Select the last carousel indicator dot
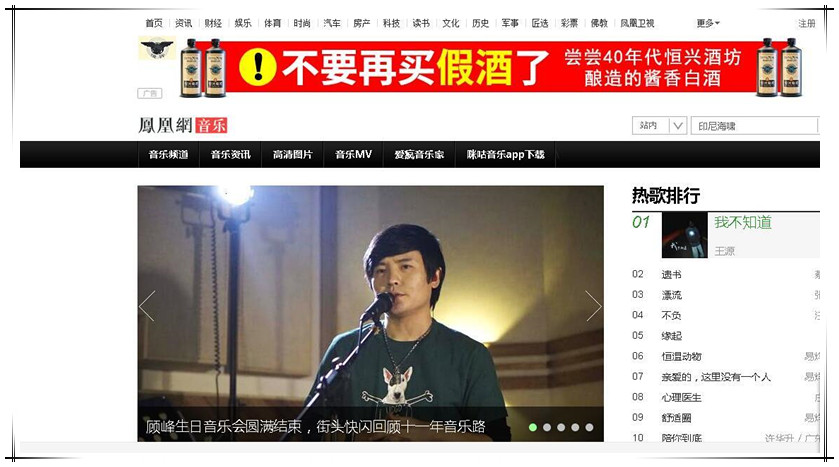 point(589,427)
